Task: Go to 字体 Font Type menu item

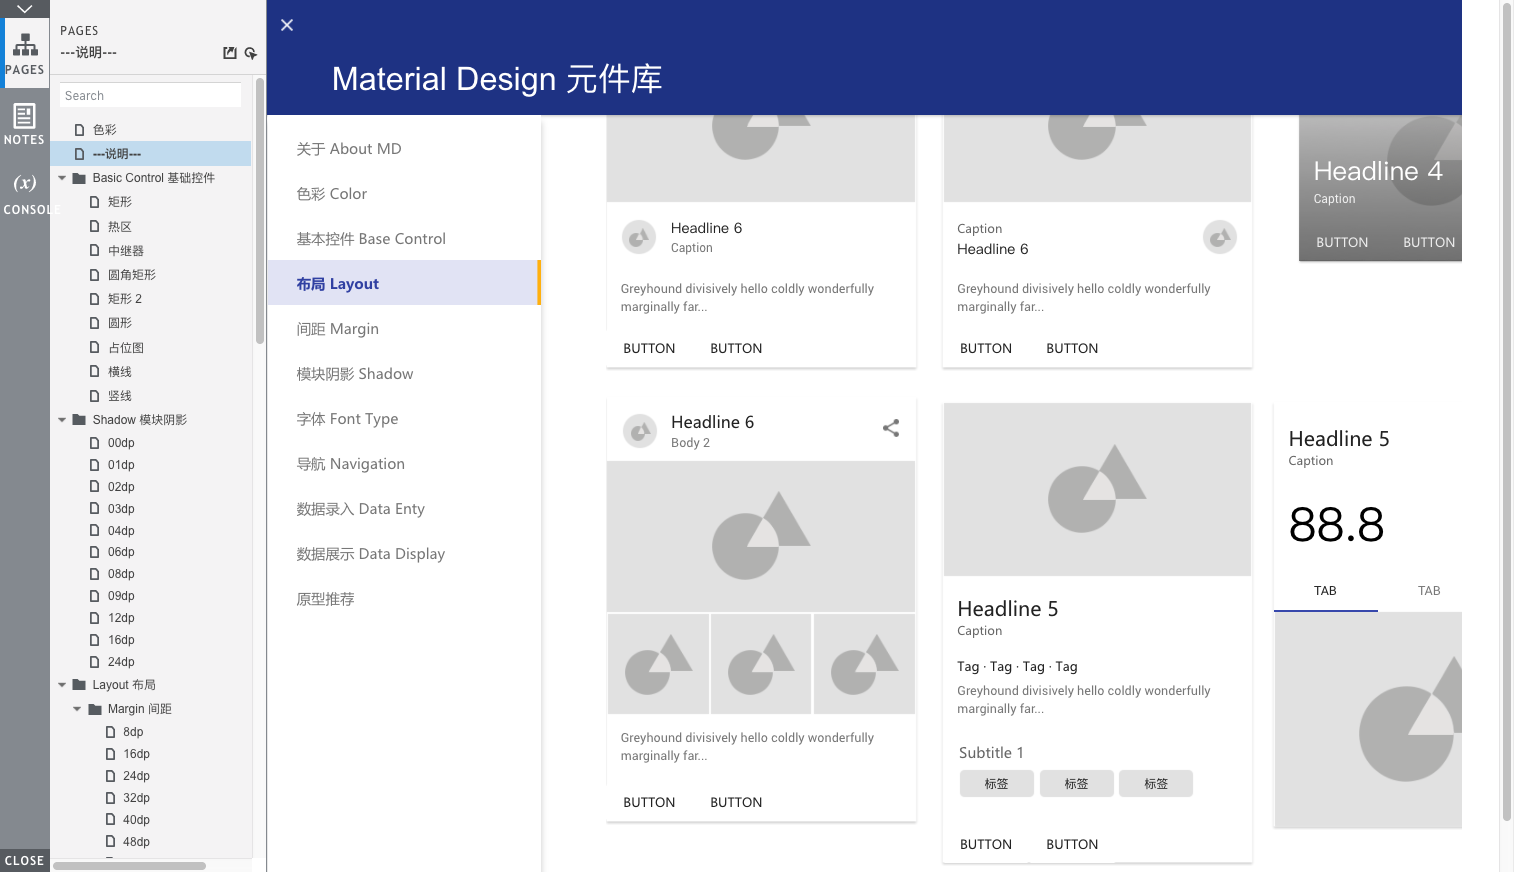Action: 404,419
